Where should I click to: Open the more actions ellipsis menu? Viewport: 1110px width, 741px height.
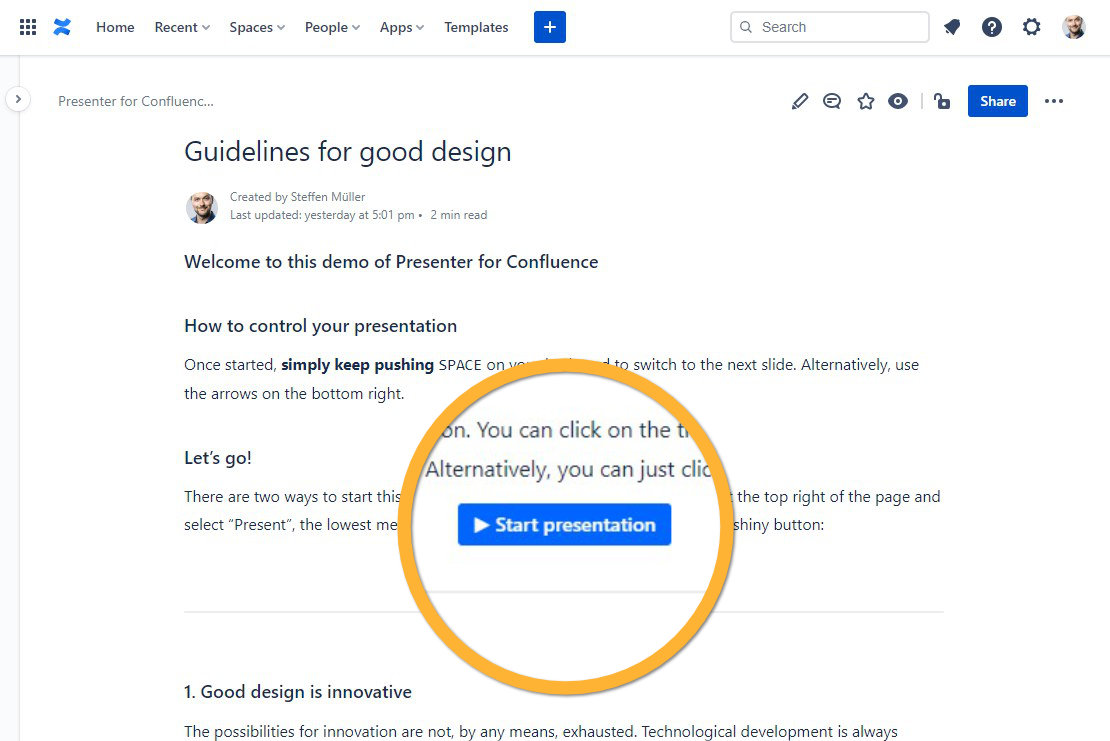(x=1053, y=101)
